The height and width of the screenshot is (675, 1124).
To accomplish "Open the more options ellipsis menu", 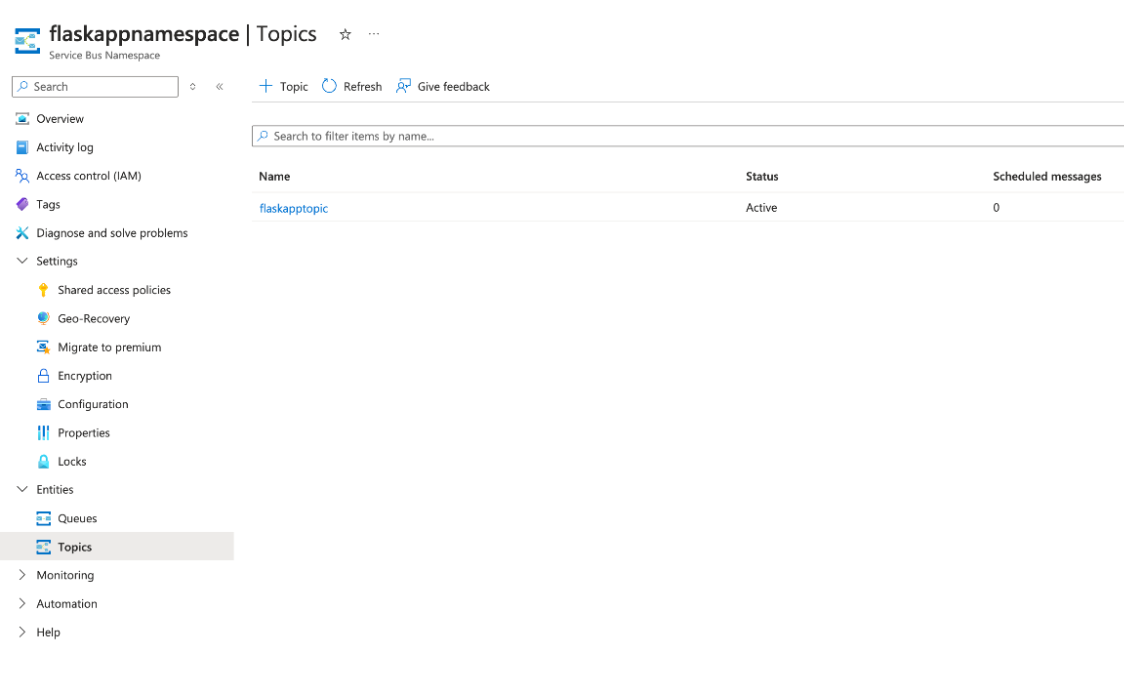I will 373,33.
